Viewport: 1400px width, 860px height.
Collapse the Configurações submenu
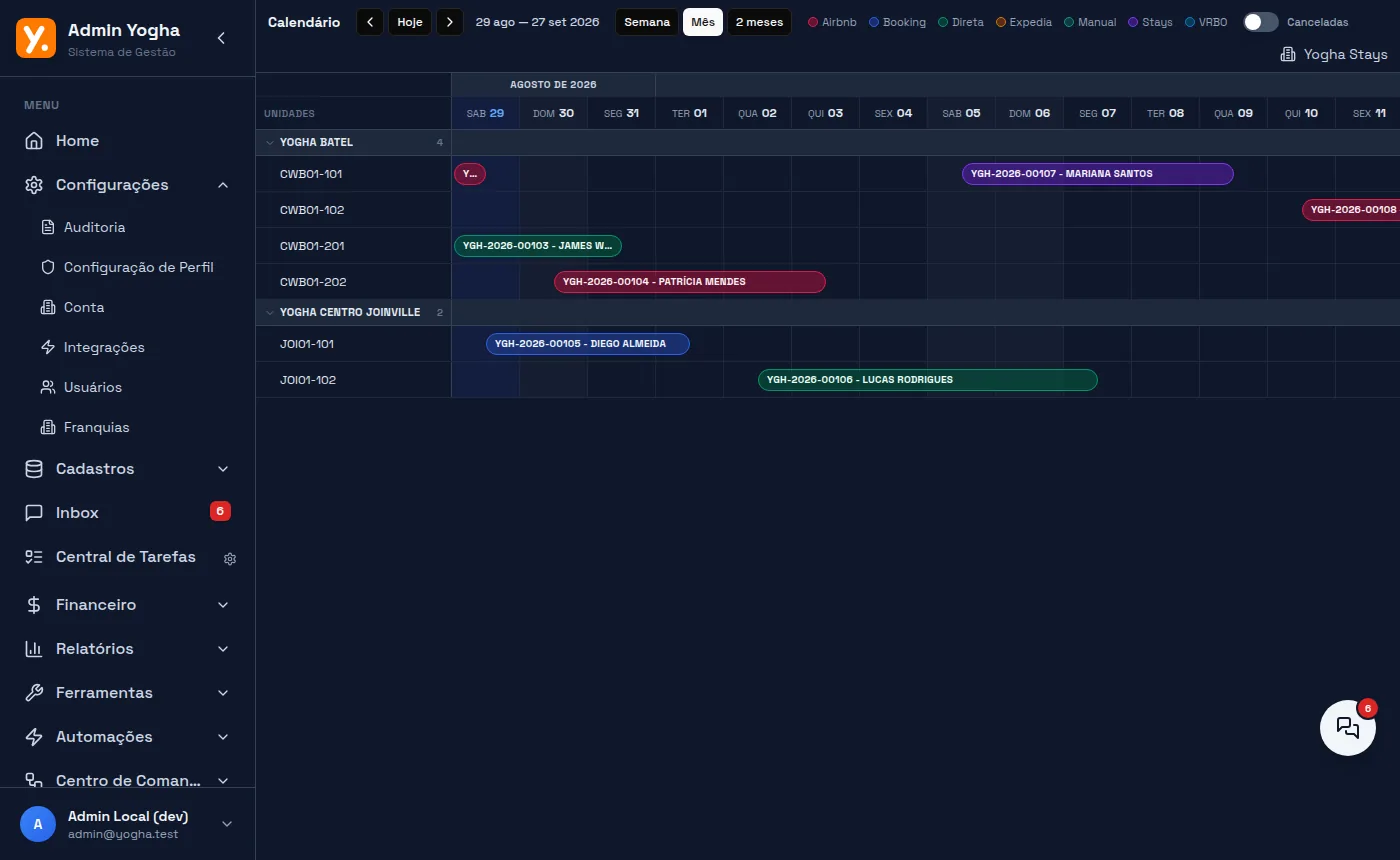223,185
